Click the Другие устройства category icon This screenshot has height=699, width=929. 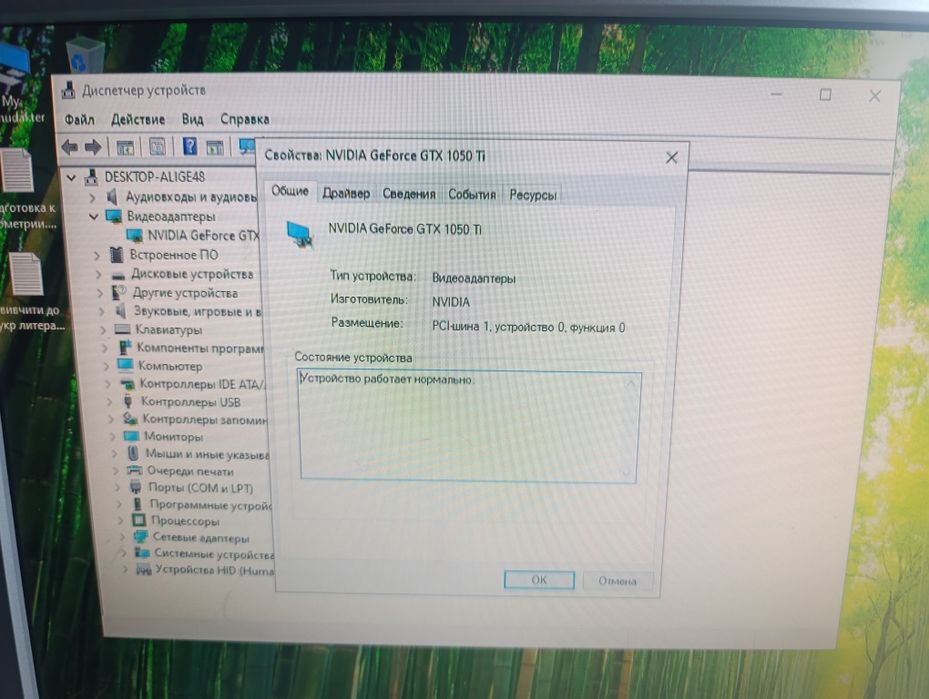(x=119, y=292)
